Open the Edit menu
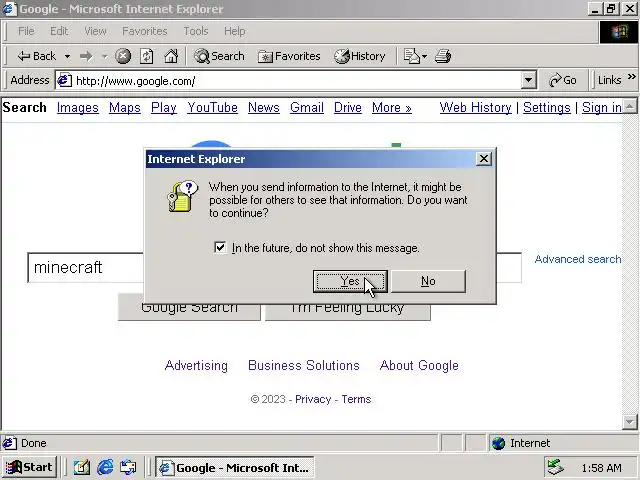640x480 pixels. [x=59, y=31]
